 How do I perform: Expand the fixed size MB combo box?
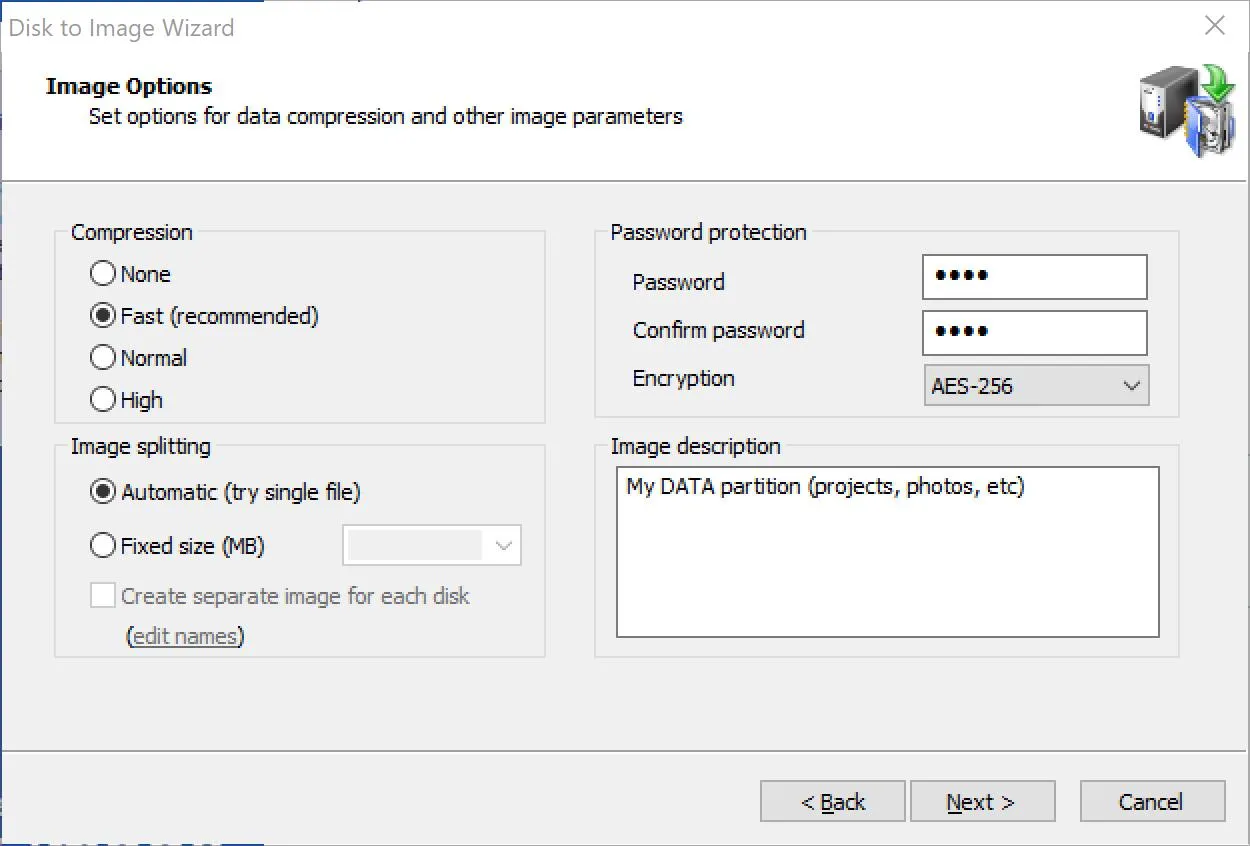click(x=432, y=546)
